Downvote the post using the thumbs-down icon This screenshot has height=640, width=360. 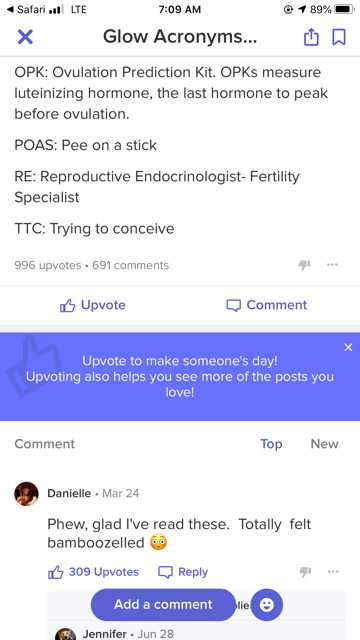pos(304,265)
